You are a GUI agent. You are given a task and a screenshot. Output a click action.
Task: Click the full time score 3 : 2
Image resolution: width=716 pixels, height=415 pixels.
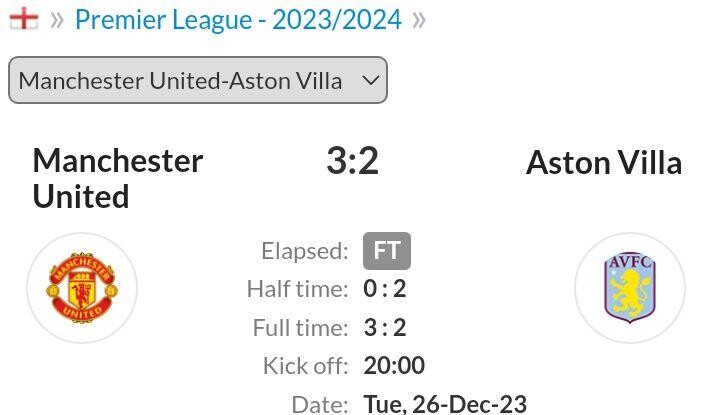(x=384, y=328)
